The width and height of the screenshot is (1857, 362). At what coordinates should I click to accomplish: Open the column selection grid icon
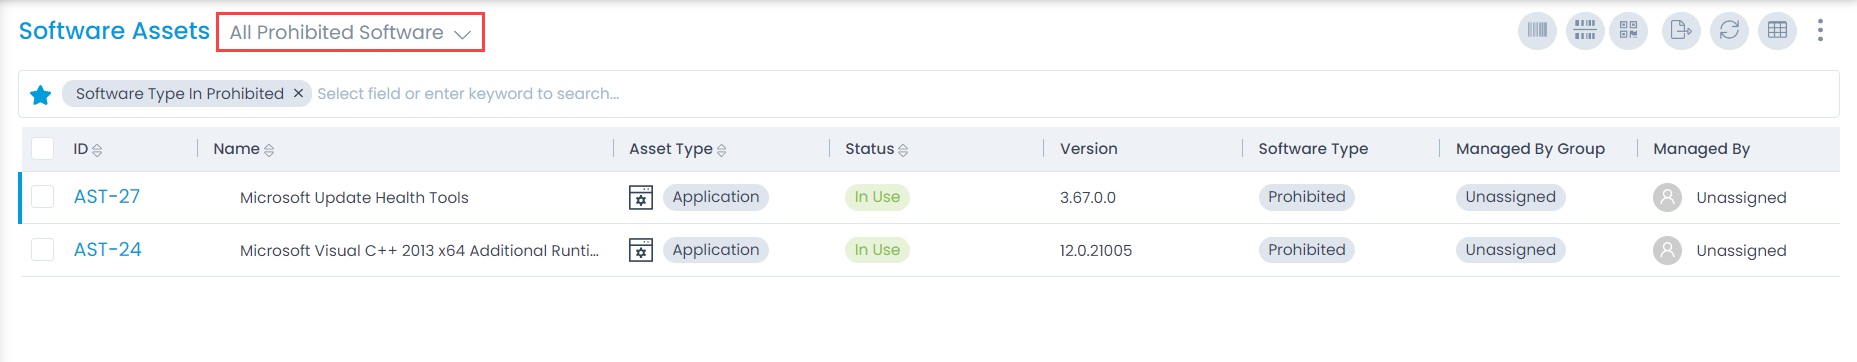(1777, 31)
